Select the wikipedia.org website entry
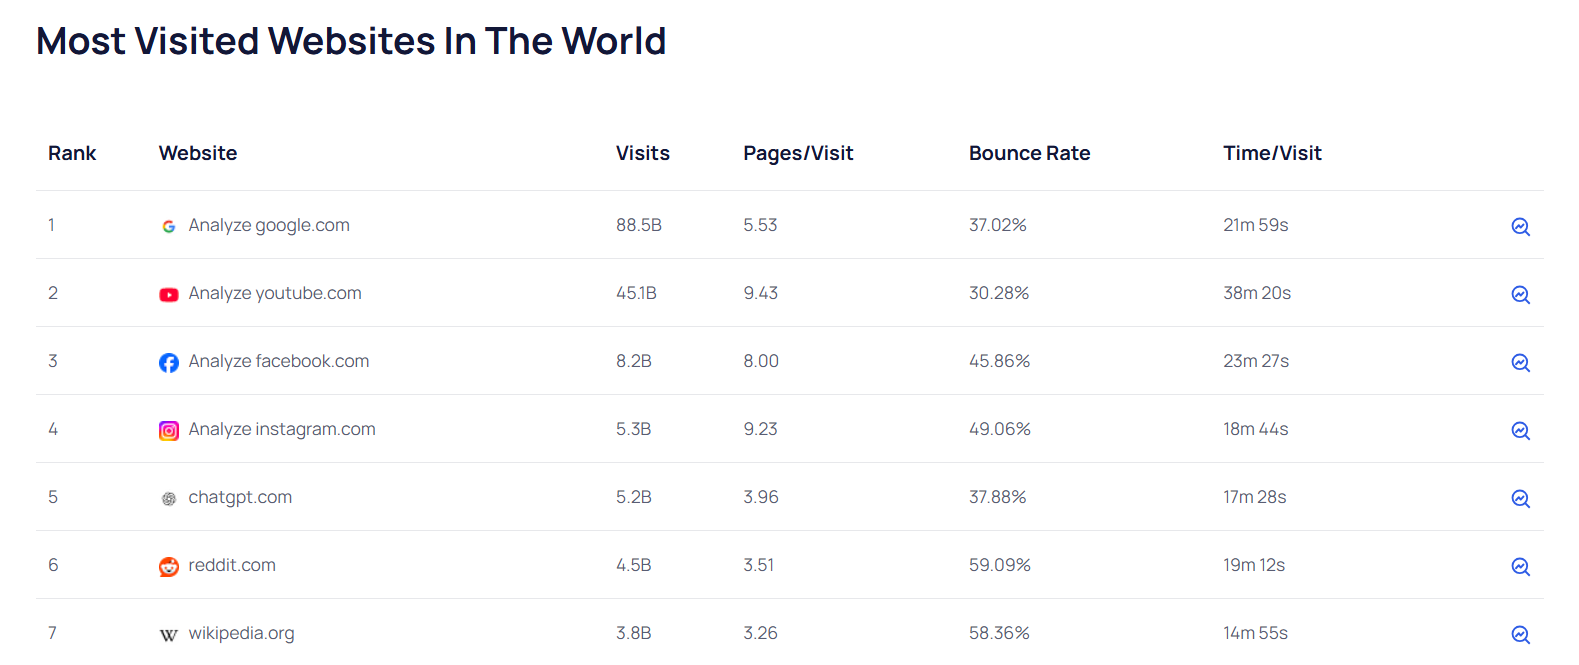 click(241, 633)
